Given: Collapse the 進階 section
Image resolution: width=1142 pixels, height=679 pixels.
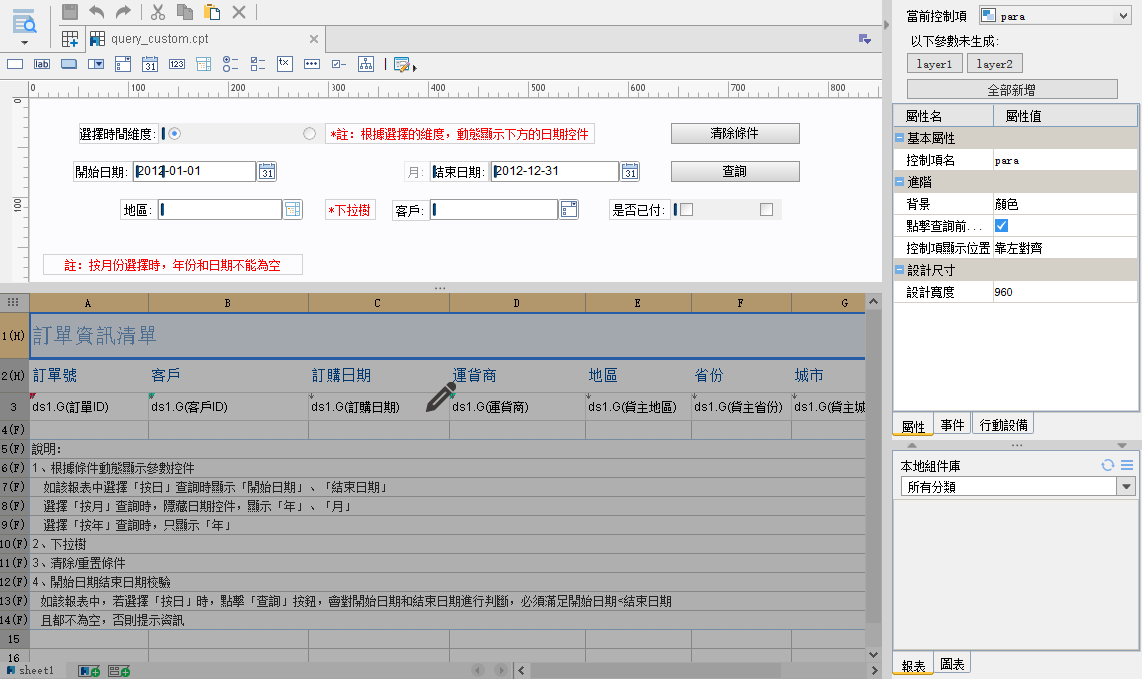Looking at the screenshot, I should 899,181.
